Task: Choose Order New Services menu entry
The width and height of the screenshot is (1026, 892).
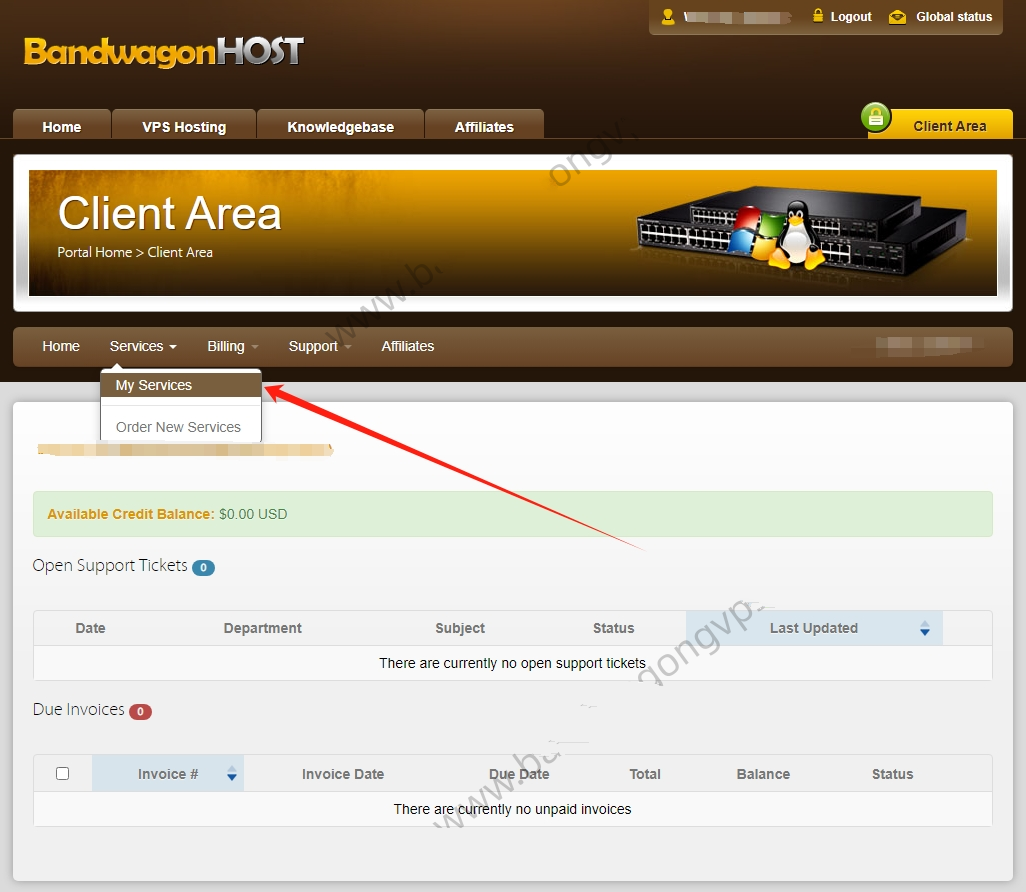Action: (x=178, y=427)
